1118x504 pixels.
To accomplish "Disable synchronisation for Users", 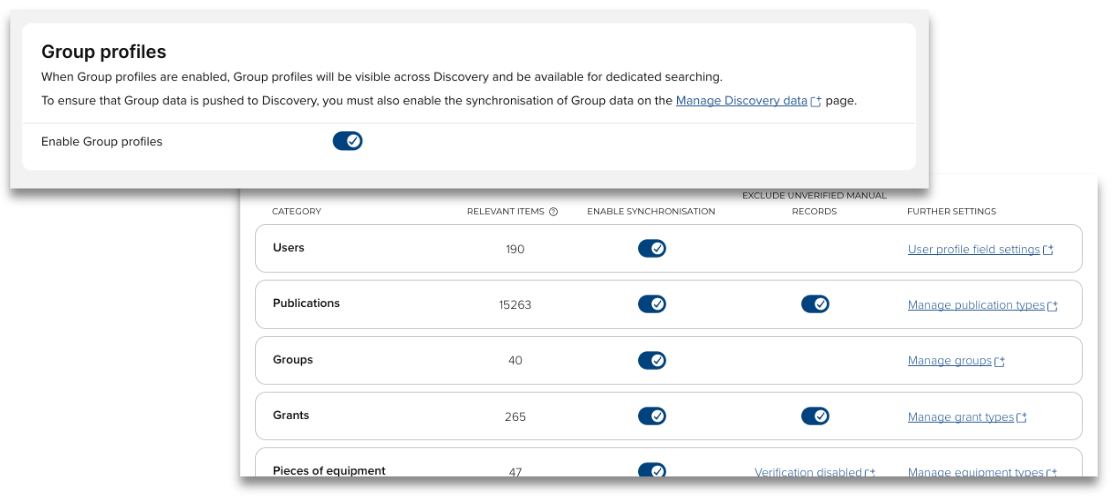I will coord(652,249).
